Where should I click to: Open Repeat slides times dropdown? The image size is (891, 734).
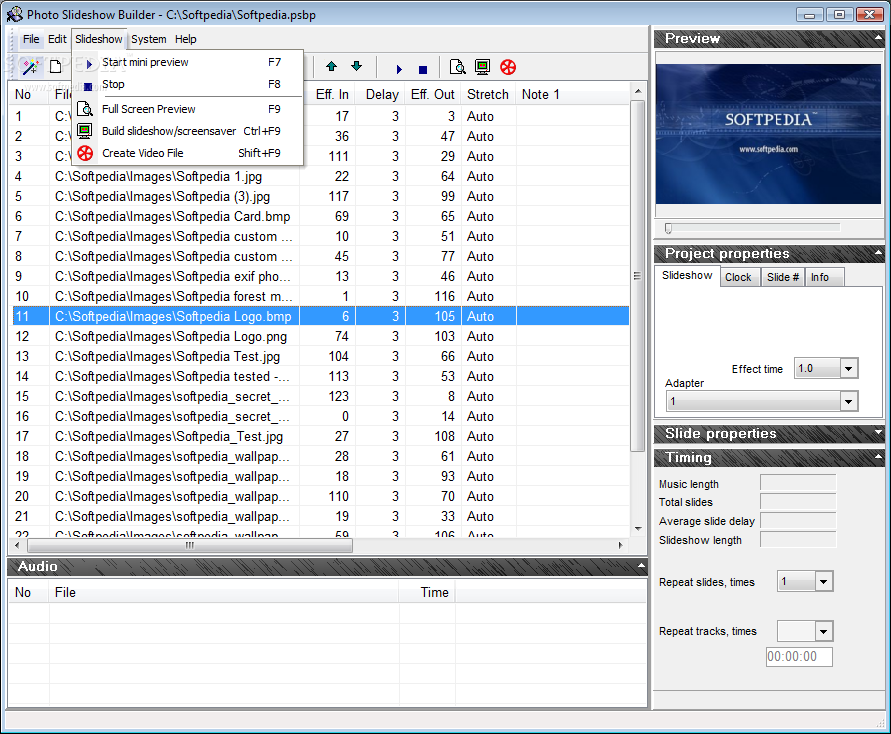[823, 582]
